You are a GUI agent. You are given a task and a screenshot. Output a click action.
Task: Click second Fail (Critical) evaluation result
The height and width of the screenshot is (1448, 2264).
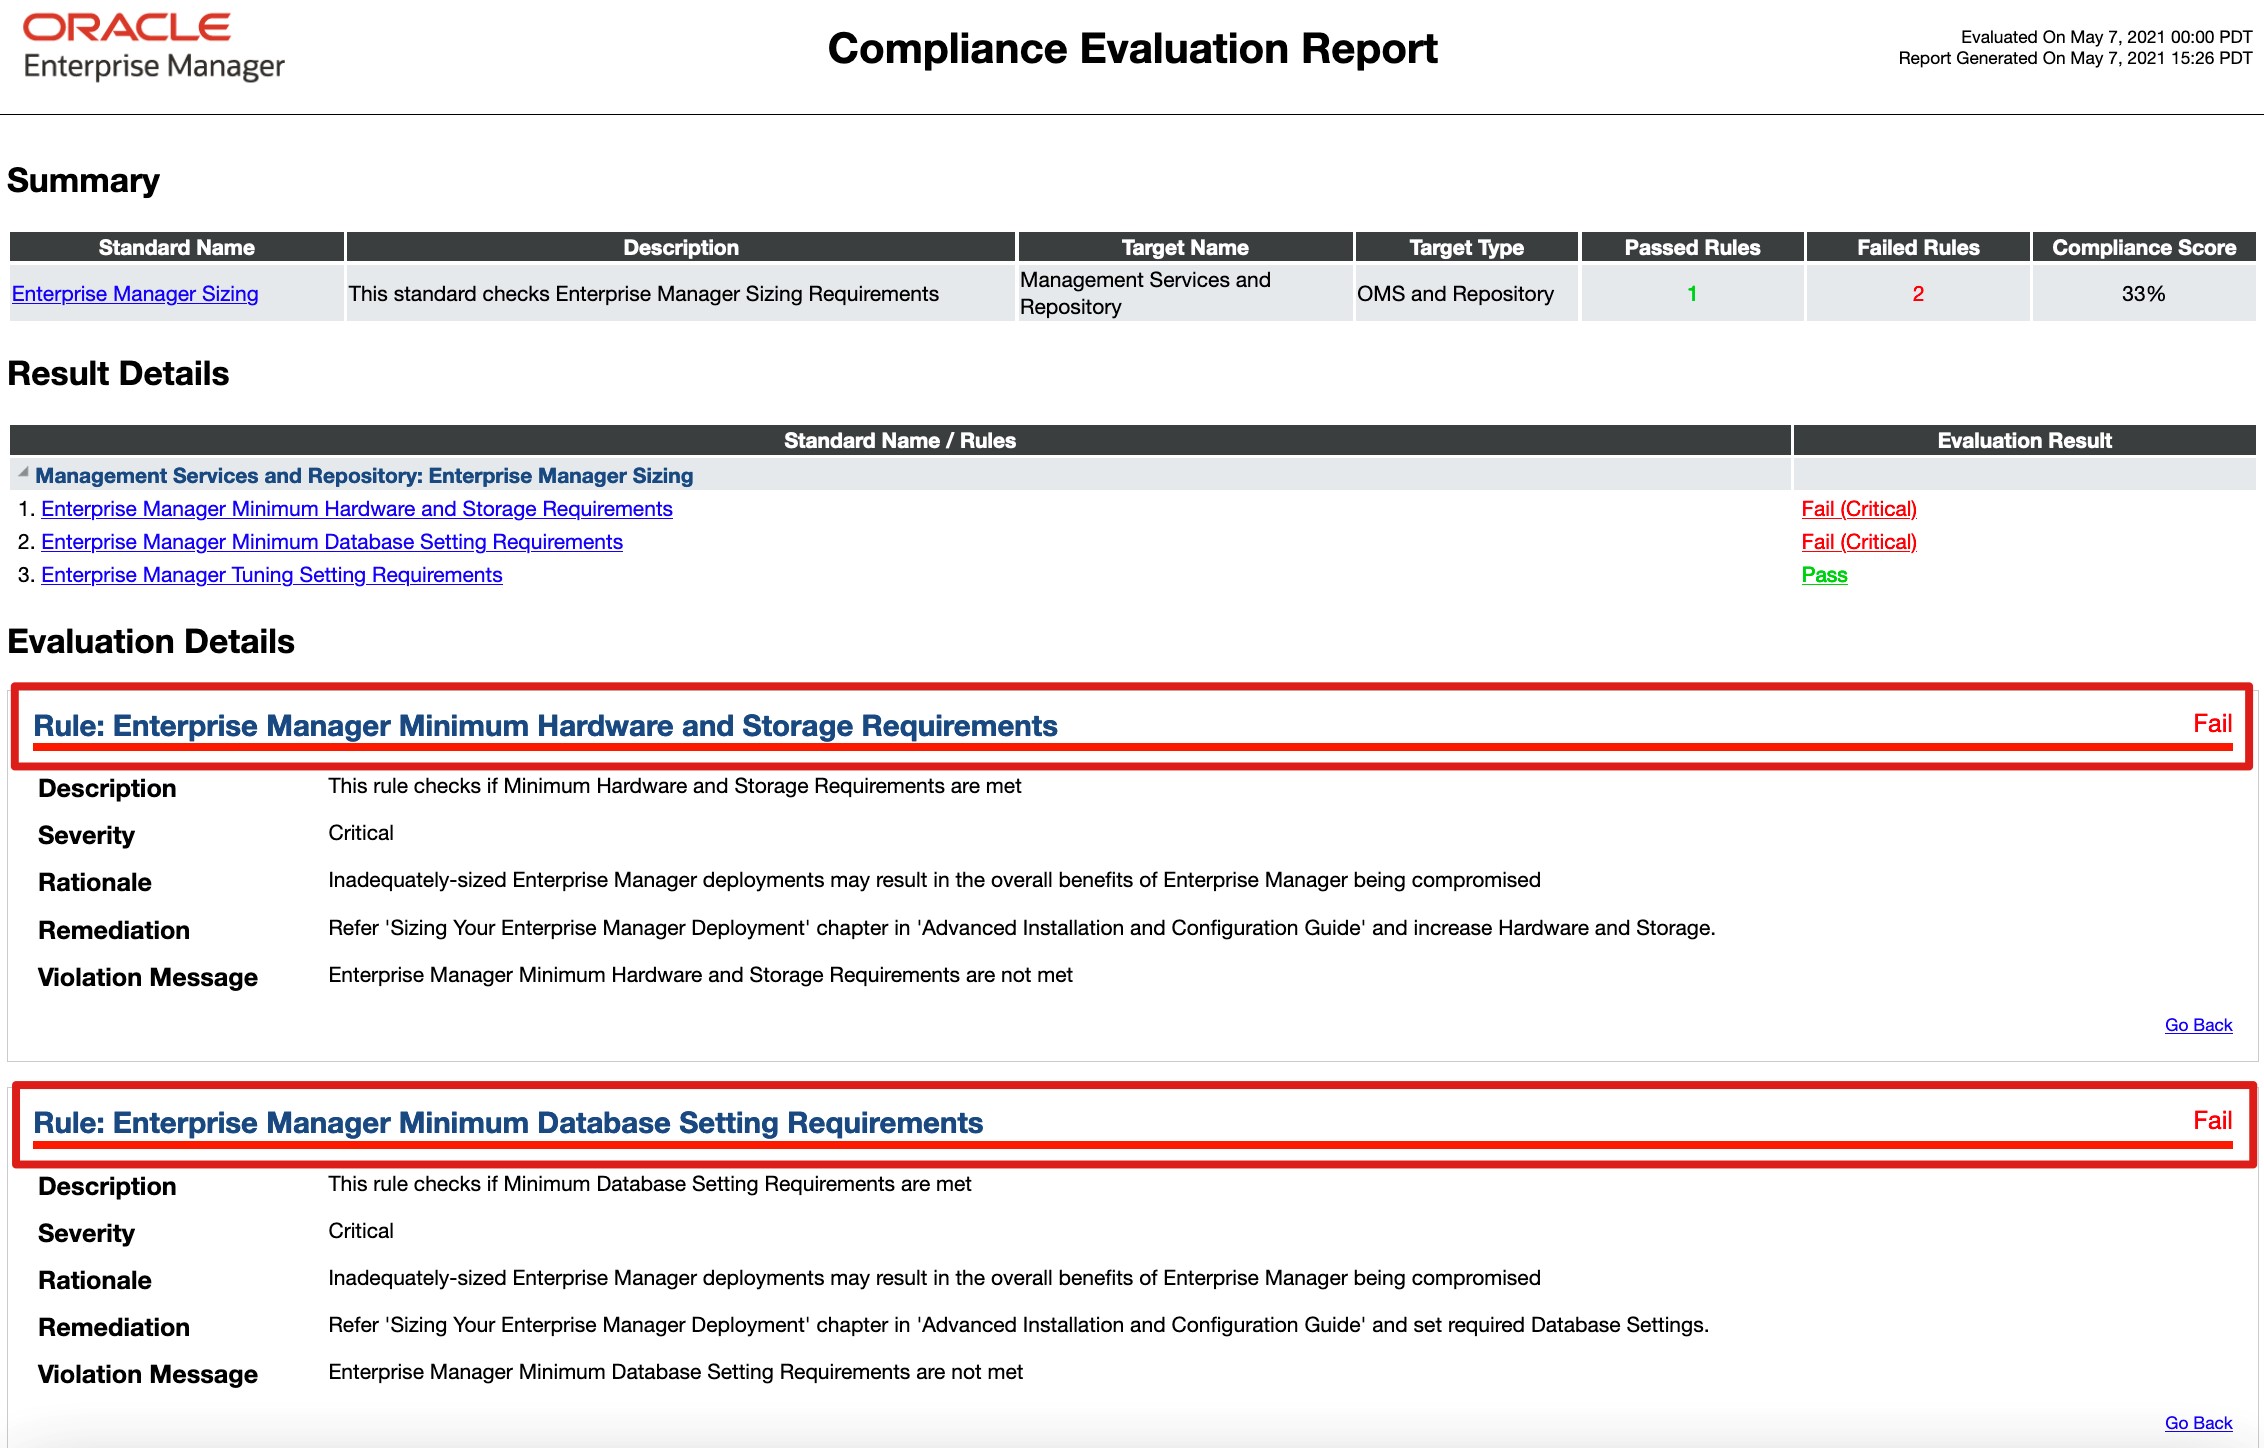(x=1858, y=542)
